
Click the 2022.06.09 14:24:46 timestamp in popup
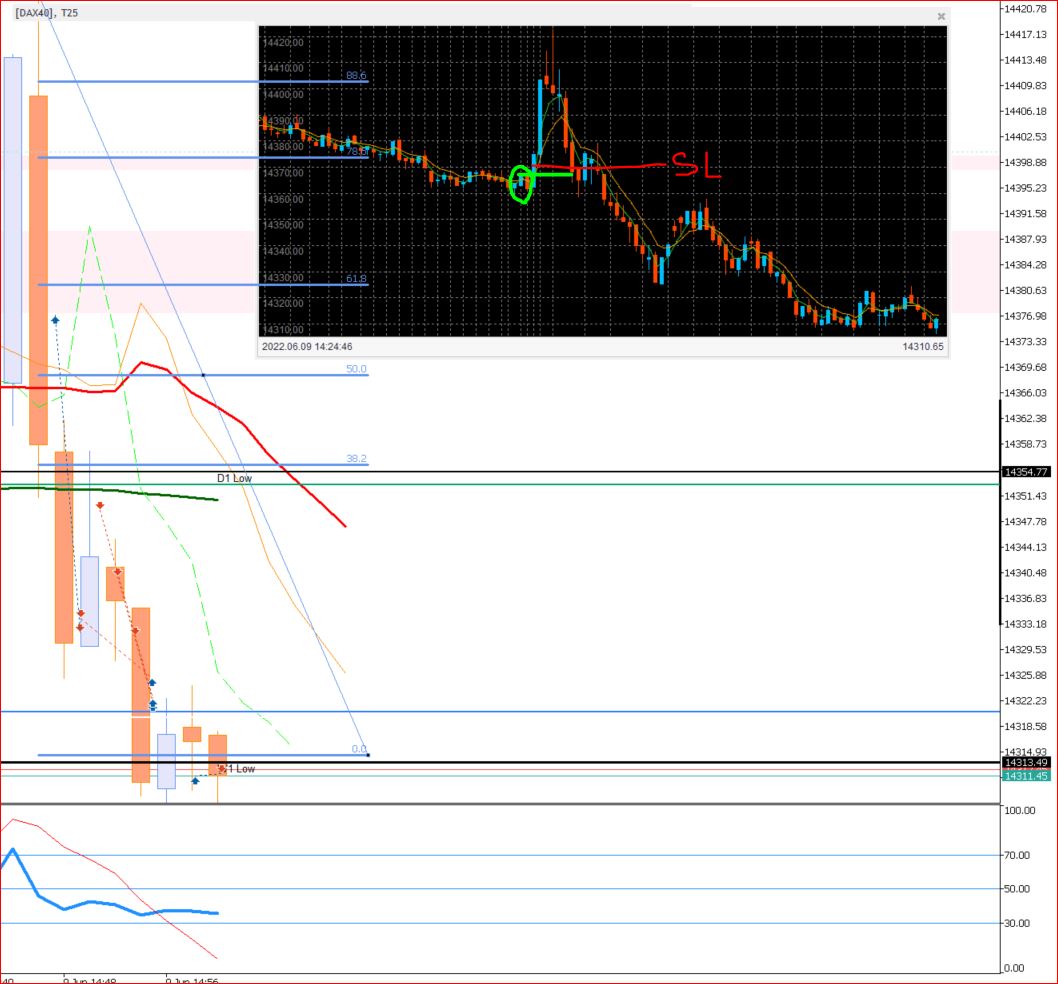tap(307, 347)
